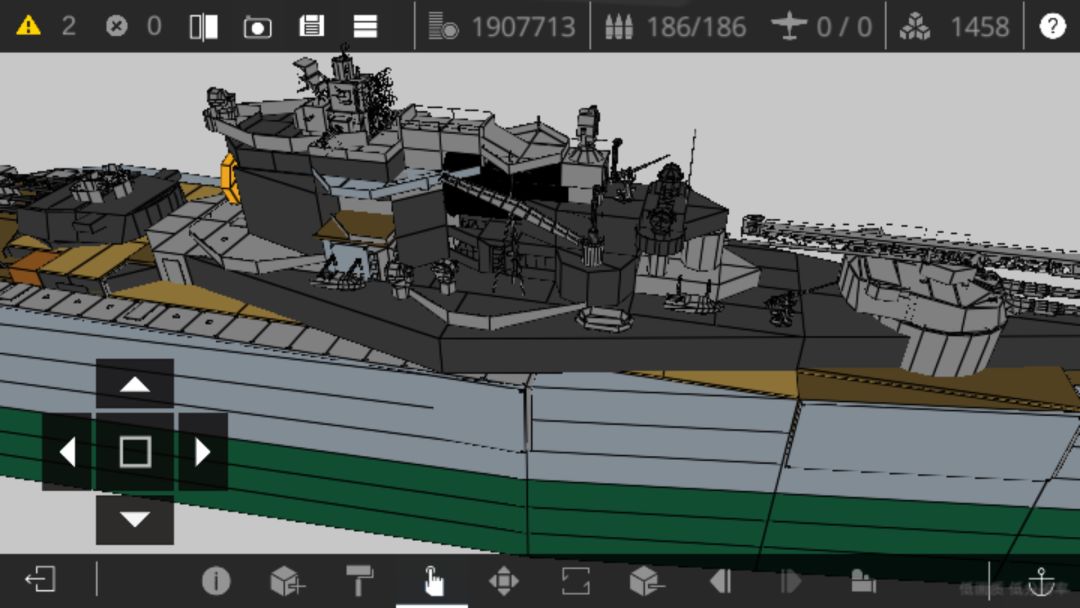Move camera up with the up arrow
The width and height of the screenshot is (1080, 608).
[x=135, y=384]
